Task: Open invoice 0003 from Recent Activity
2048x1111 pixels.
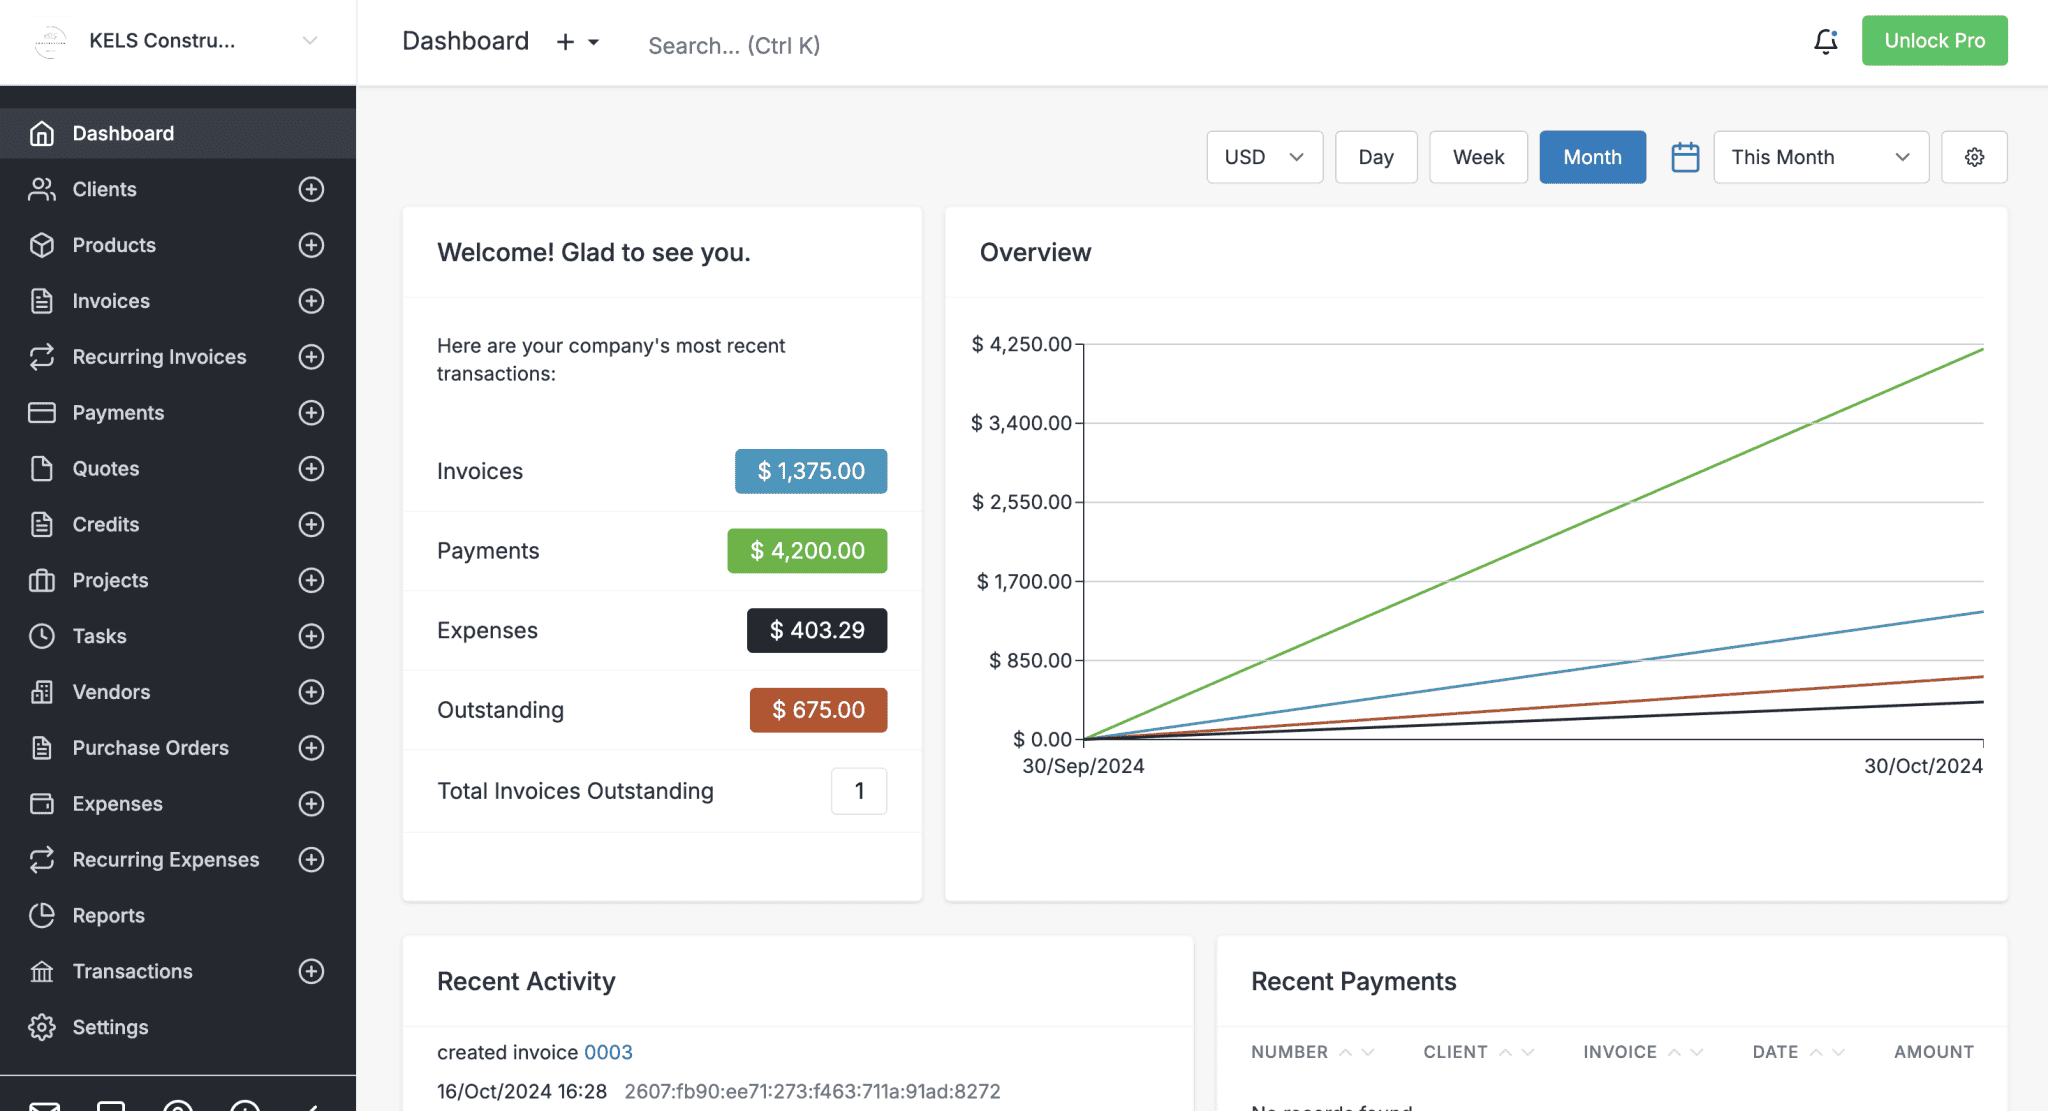Action: click(608, 1052)
